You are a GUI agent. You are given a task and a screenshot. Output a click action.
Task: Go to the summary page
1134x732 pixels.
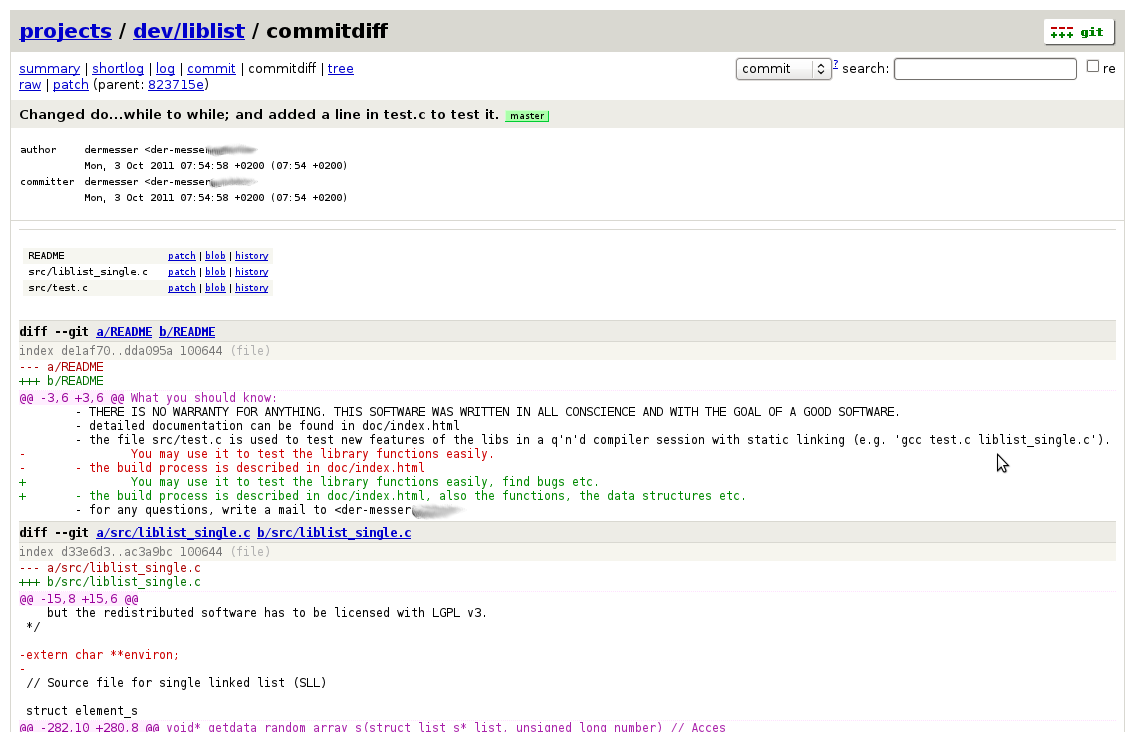[49, 69]
